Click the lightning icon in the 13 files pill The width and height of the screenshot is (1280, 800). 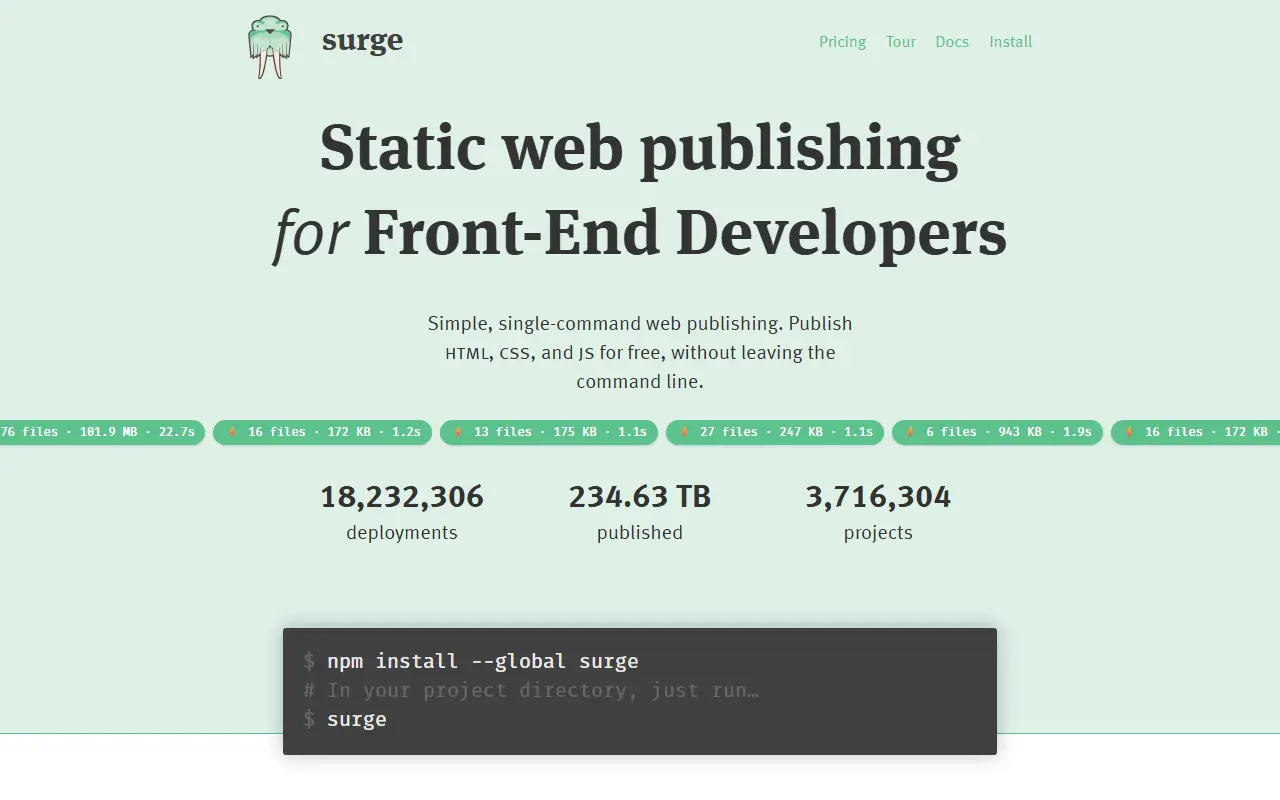pyautogui.click(x=458, y=432)
